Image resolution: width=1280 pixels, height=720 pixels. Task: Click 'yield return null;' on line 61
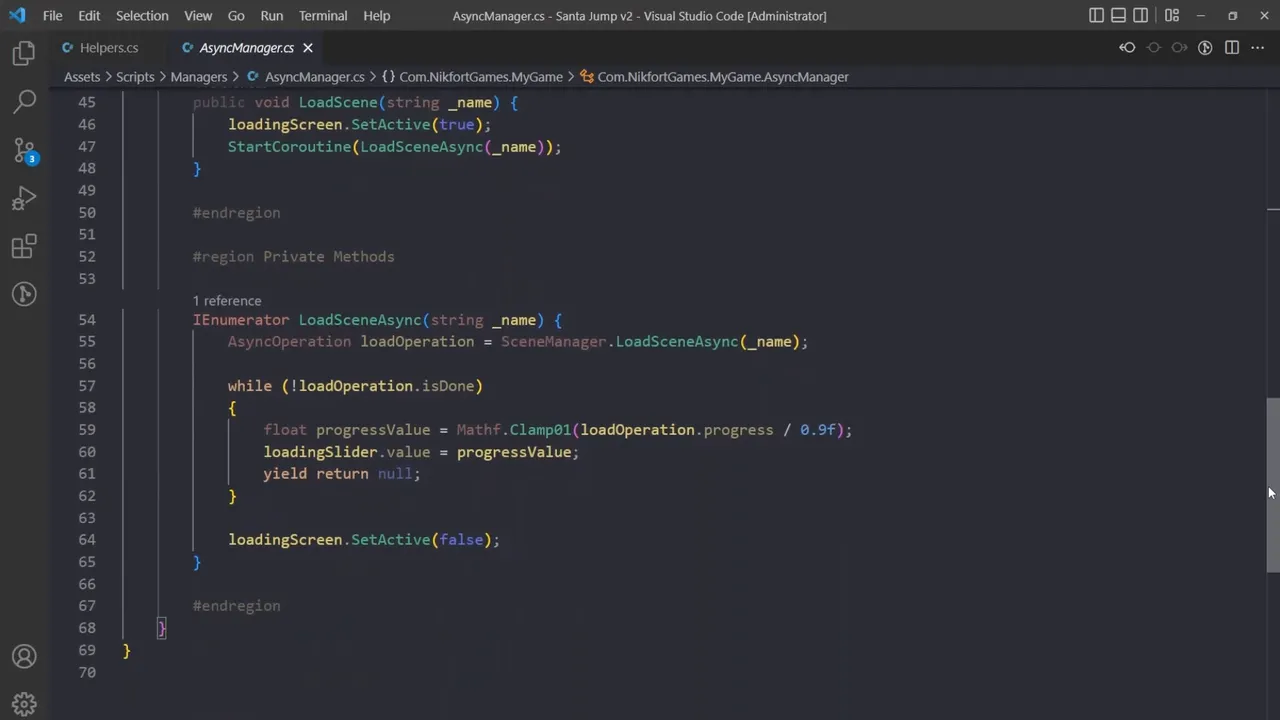coord(342,474)
